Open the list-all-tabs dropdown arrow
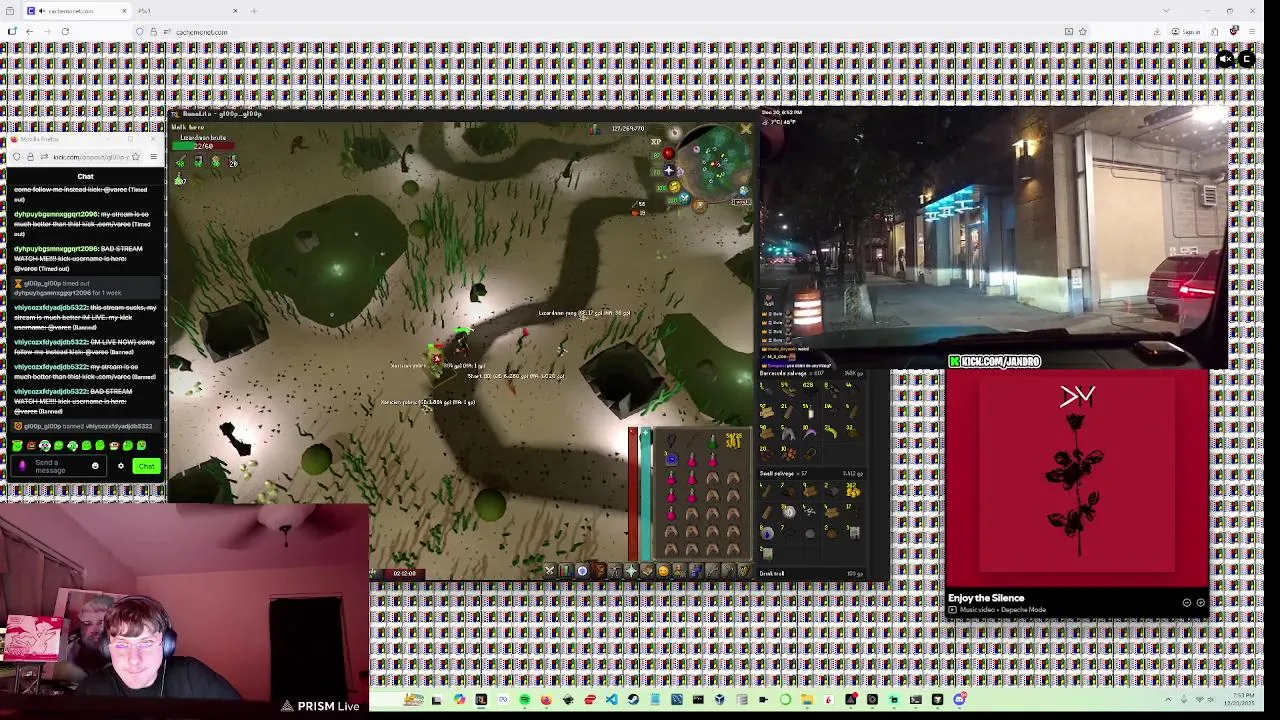 click(1167, 10)
